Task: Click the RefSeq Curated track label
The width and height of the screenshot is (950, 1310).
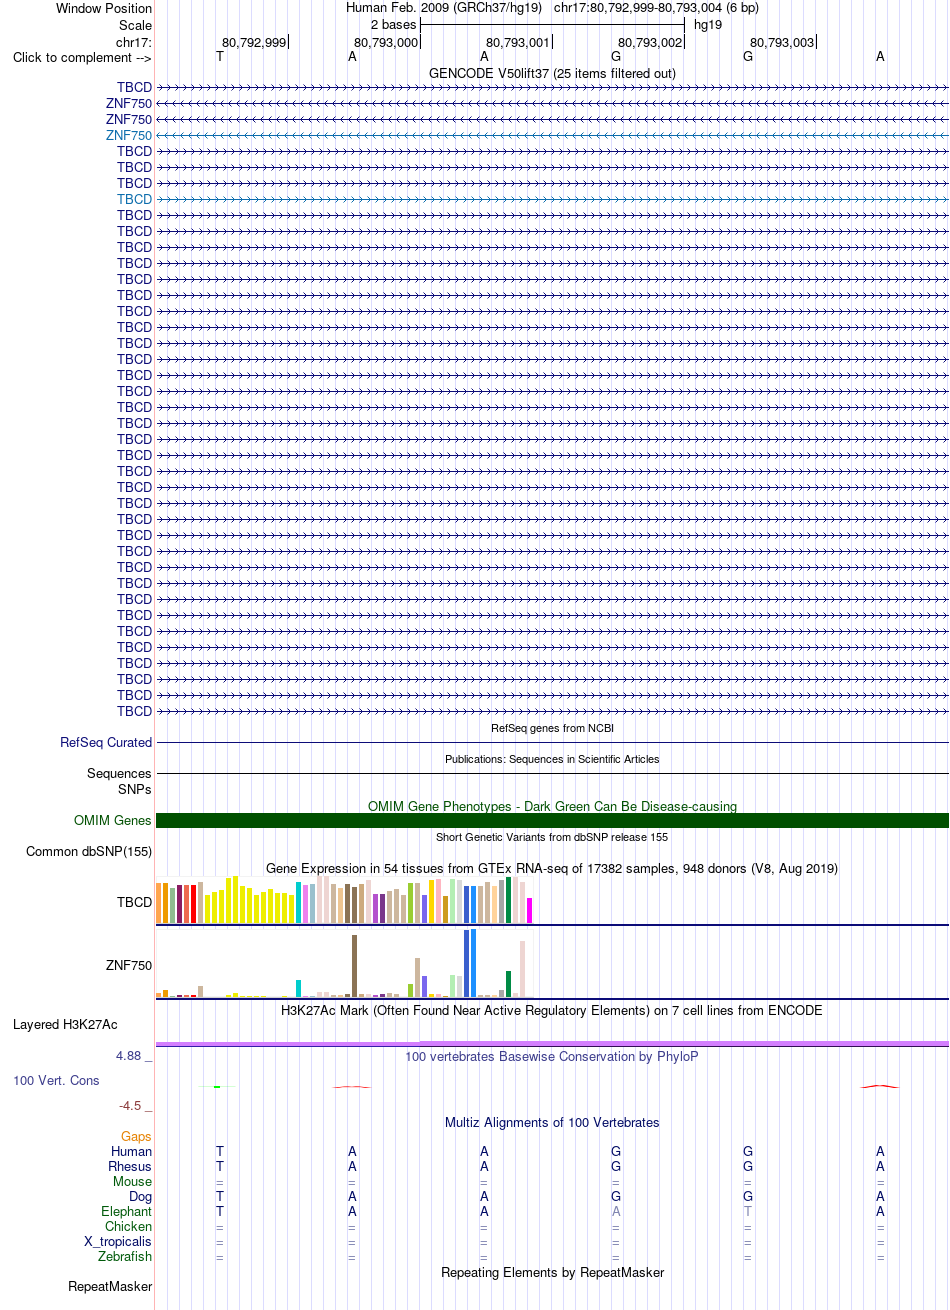Action: point(106,743)
